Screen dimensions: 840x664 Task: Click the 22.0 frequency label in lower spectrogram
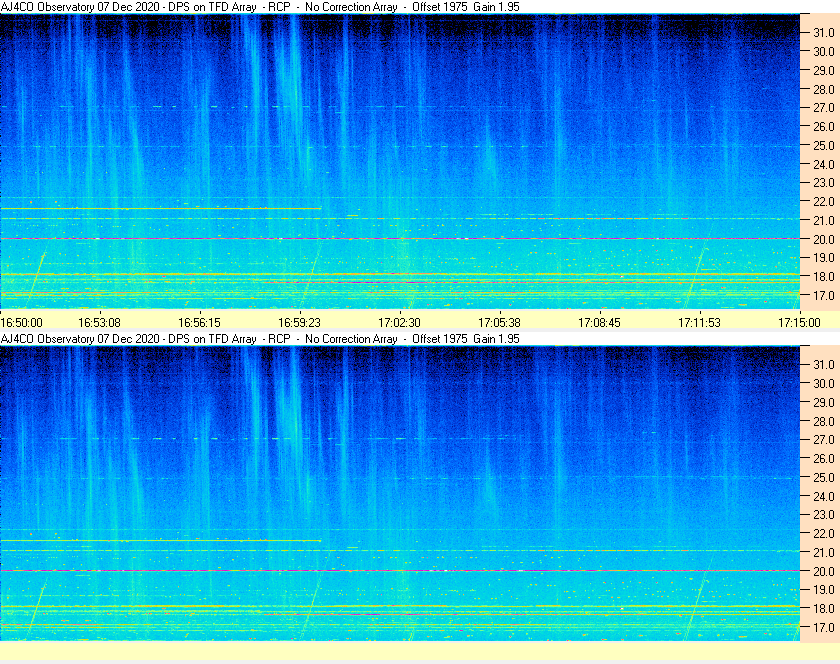coord(824,534)
